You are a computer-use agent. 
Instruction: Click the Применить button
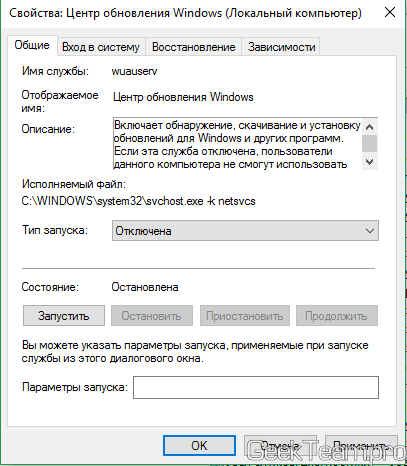361,445
